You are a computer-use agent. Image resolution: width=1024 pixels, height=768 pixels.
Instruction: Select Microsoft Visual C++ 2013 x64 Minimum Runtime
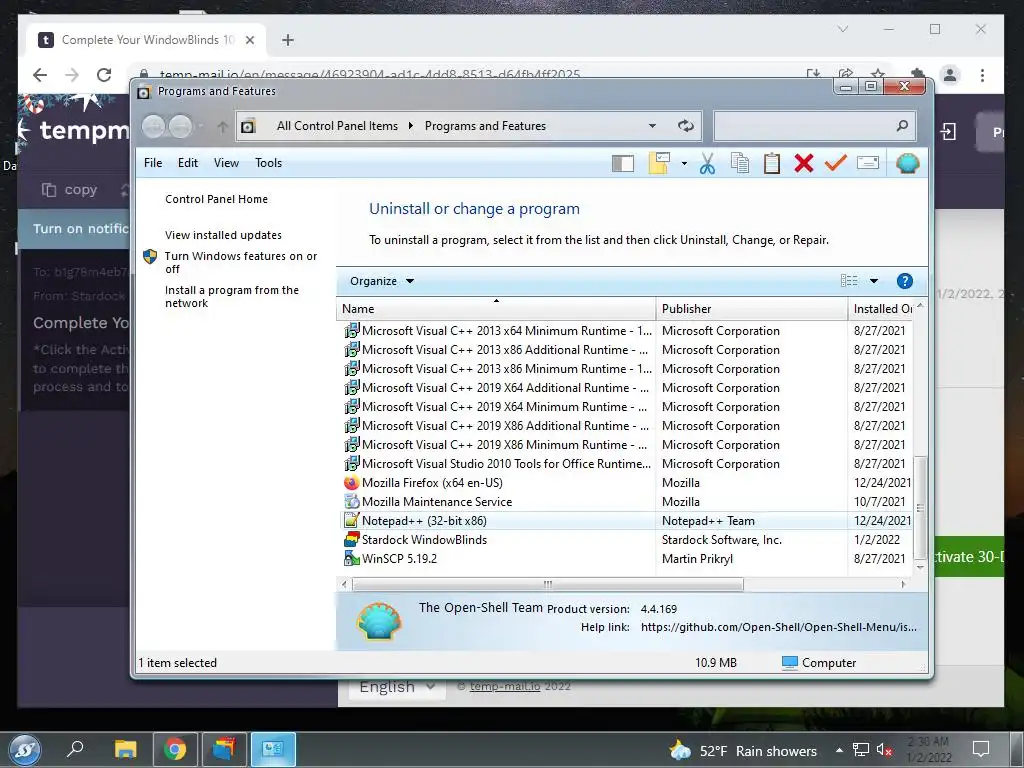[626, 331]
